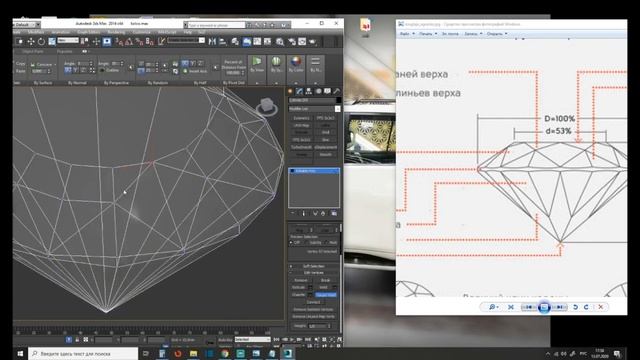640x360 pixels.
Task: Rotate clockwise in Photo Viewer
Action: (586, 307)
